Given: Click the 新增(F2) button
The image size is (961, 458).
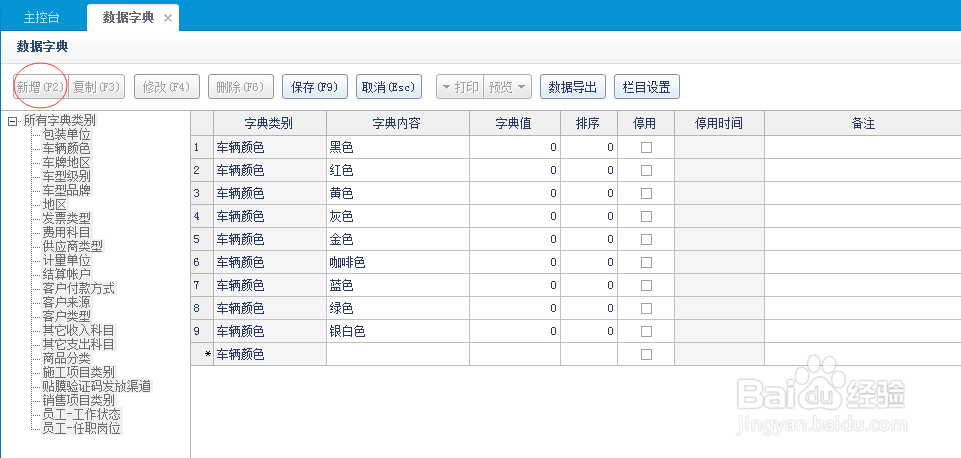Looking at the screenshot, I should tap(40, 87).
